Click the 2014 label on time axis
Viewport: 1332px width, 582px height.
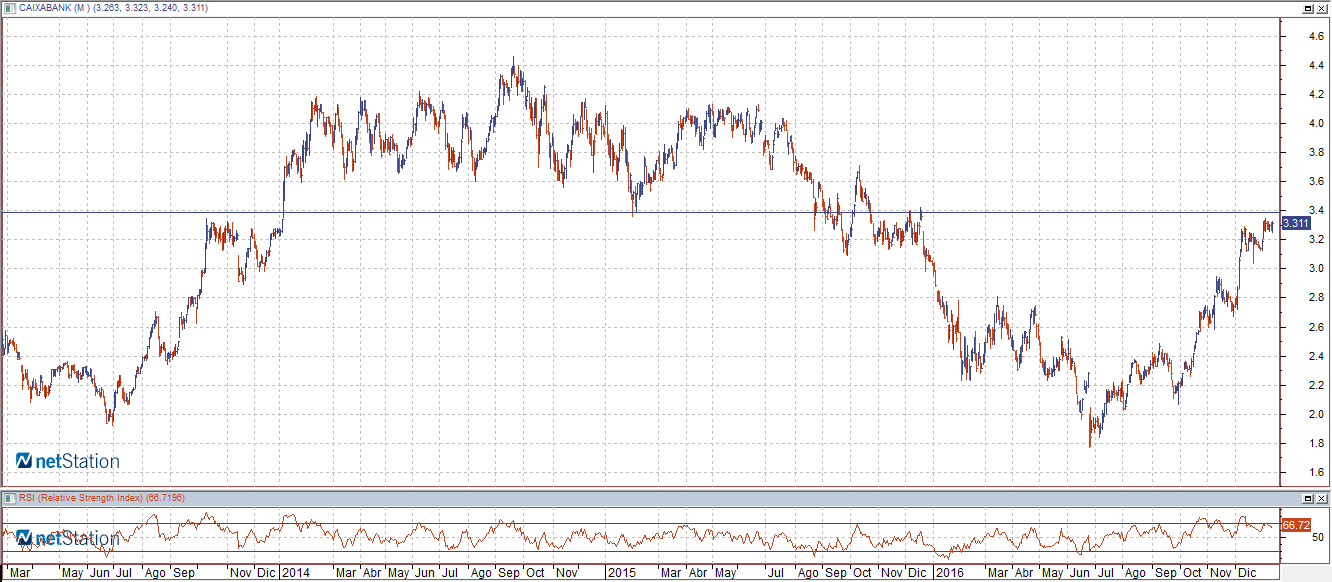(295, 574)
